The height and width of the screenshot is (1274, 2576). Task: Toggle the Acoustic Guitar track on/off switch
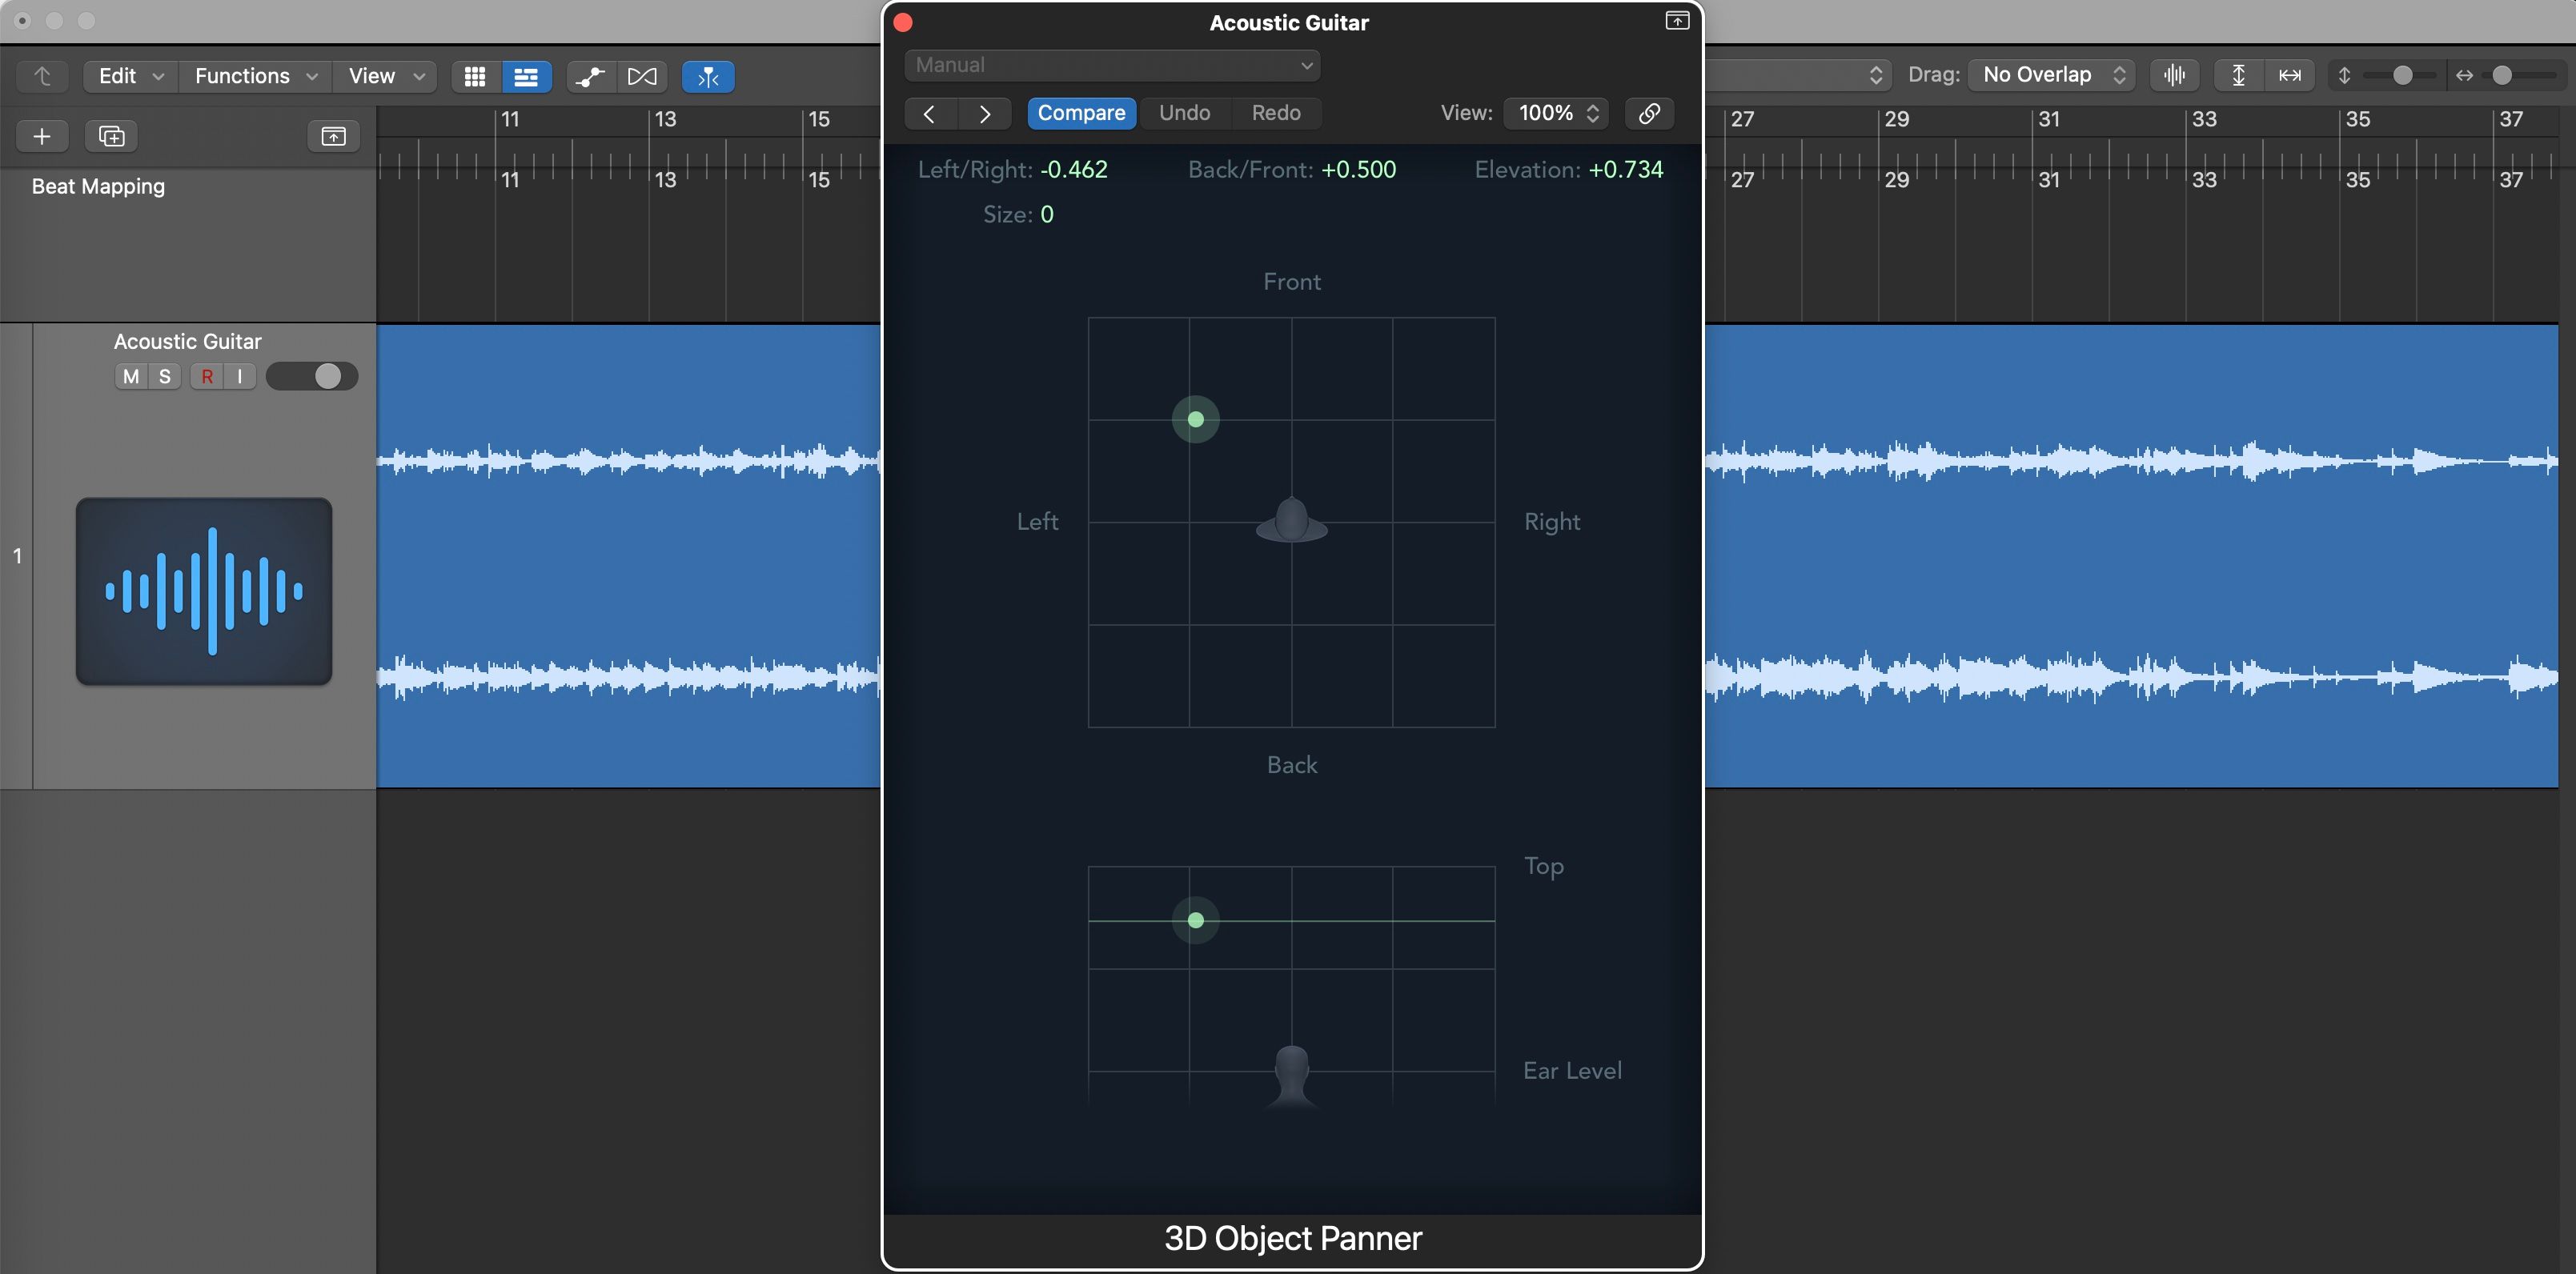coord(312,376)
